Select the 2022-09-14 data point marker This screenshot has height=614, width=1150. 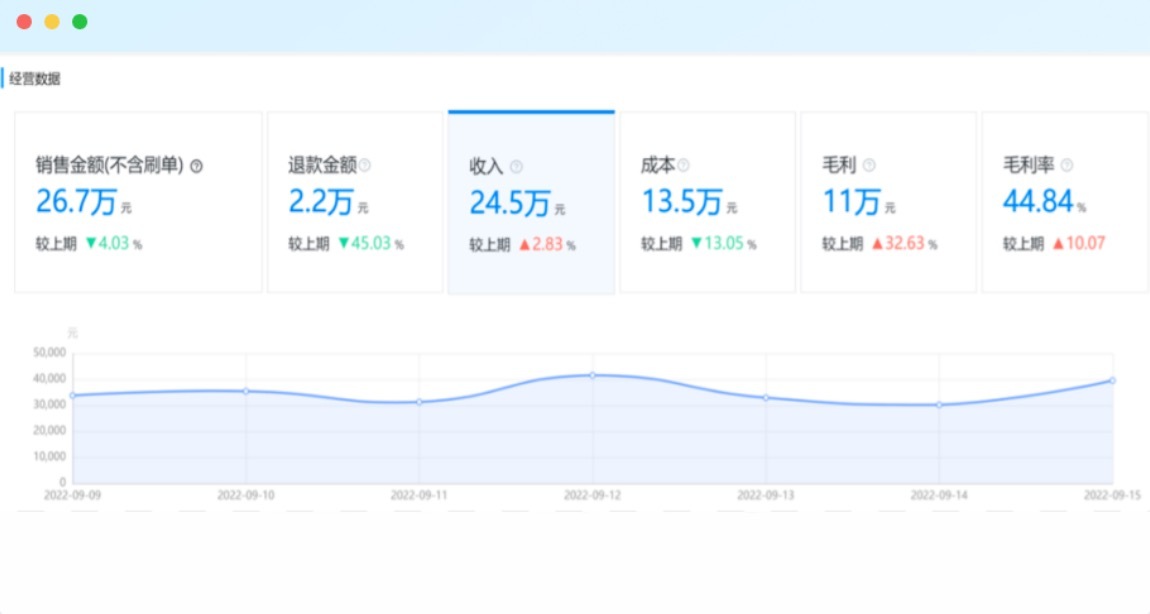[939, 405]
